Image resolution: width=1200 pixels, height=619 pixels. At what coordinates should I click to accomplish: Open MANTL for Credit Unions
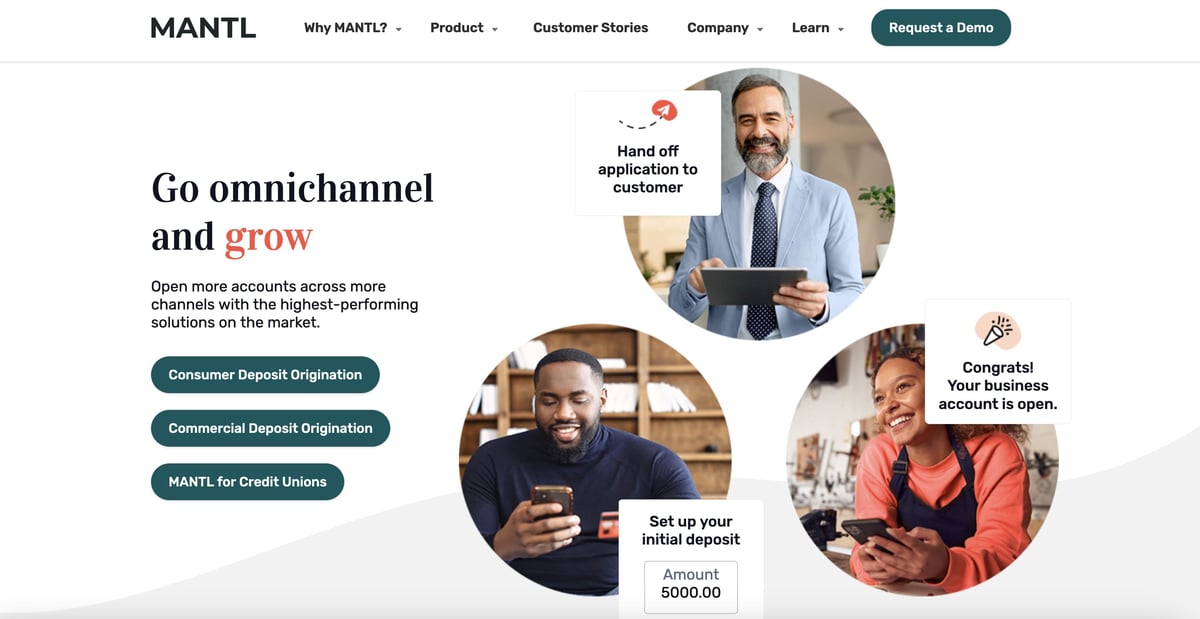247,482
